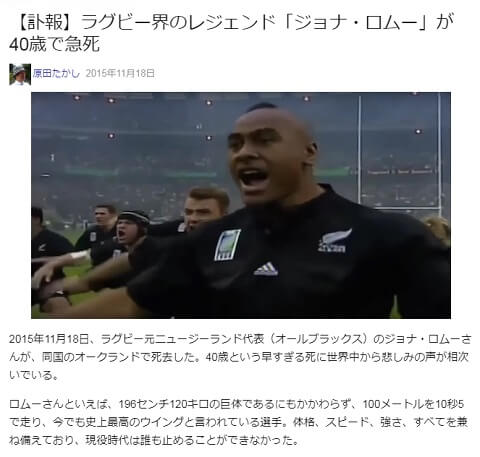Click the stadium floodlight in the photo's corner

pos(77,98)
